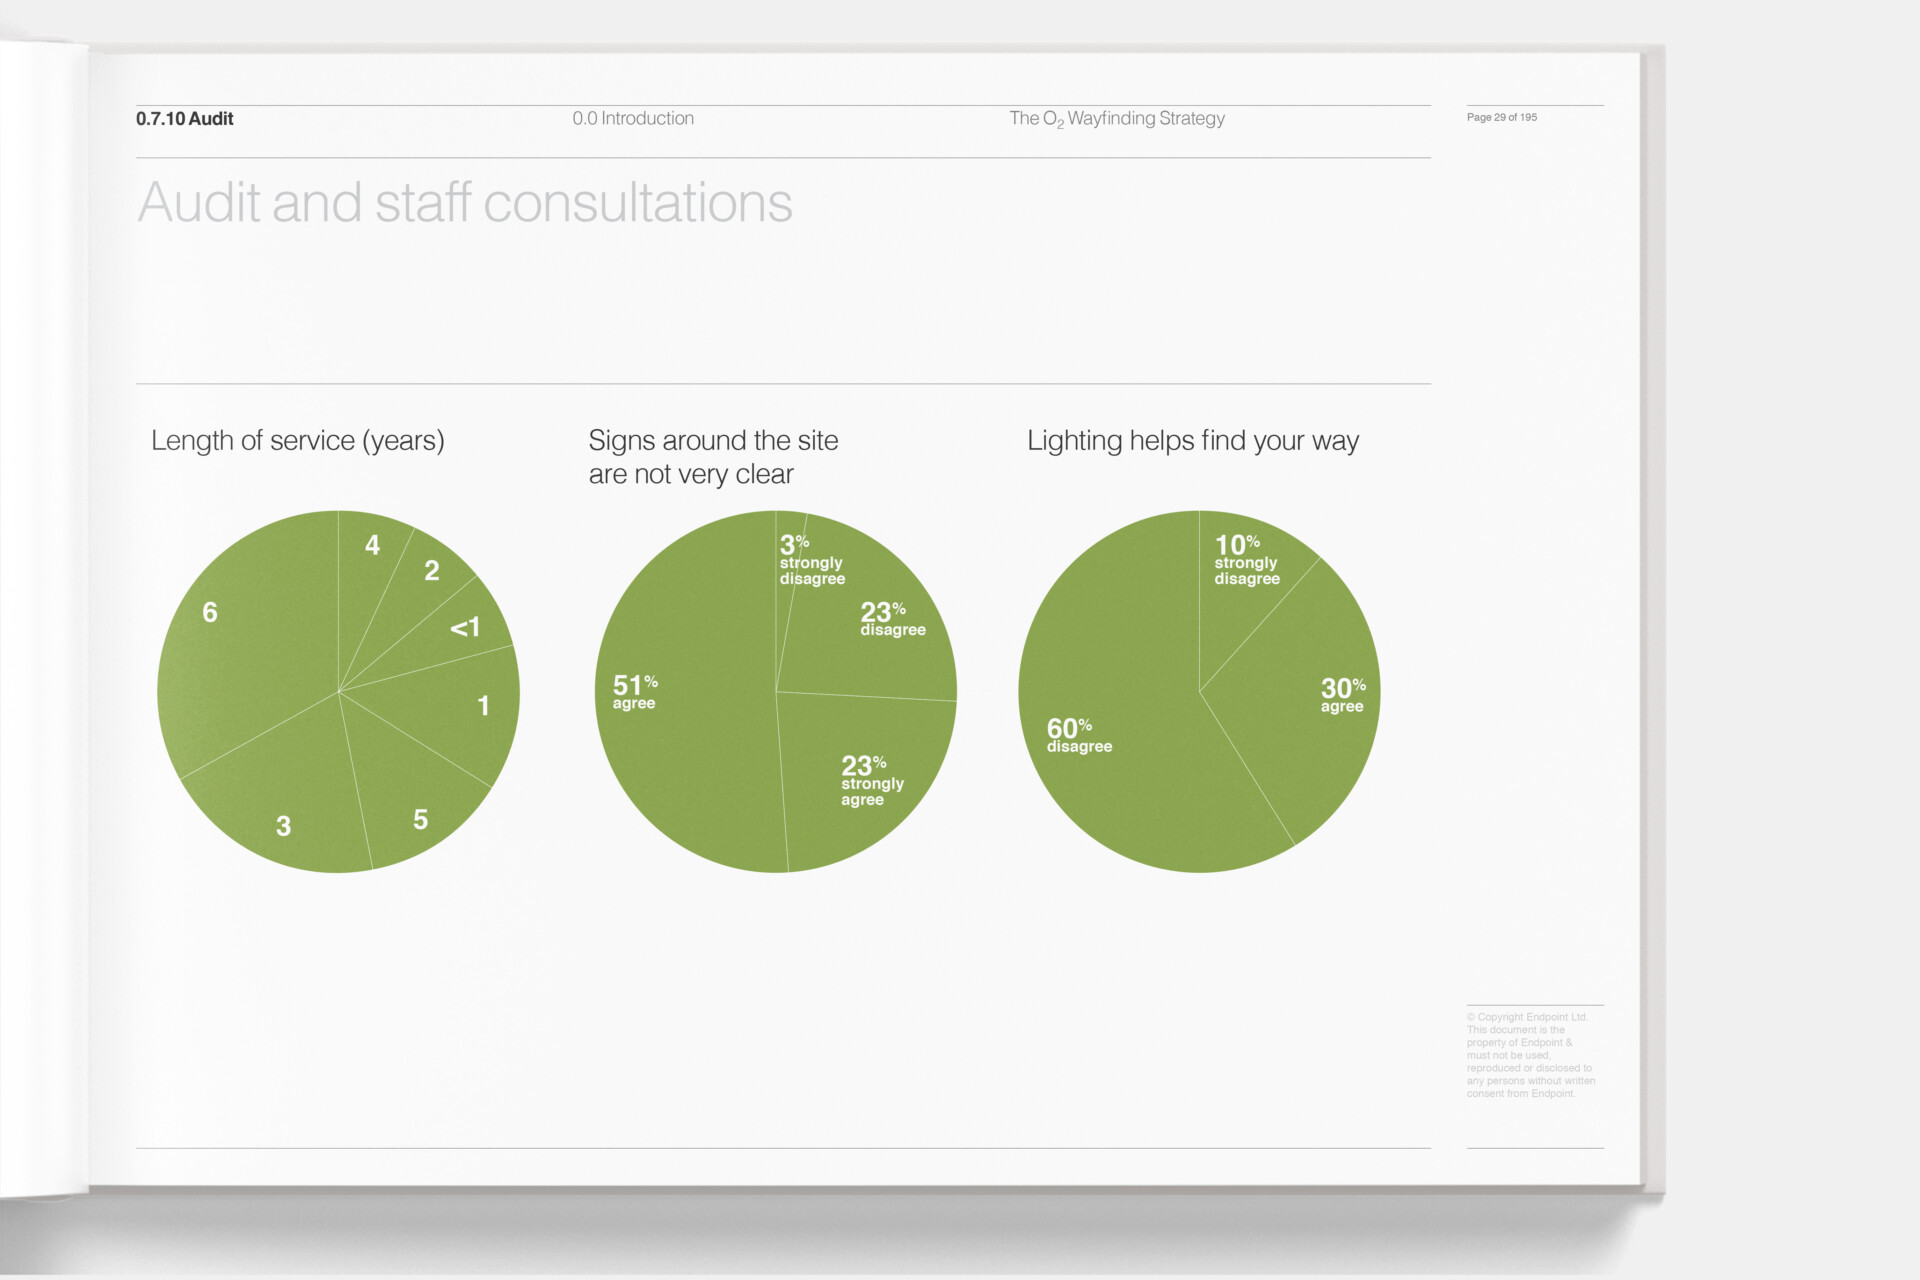
Task: Click 'The O2 Wayfinding Strategy' header
Action: pyautogui.click(x=1117, y=119)
